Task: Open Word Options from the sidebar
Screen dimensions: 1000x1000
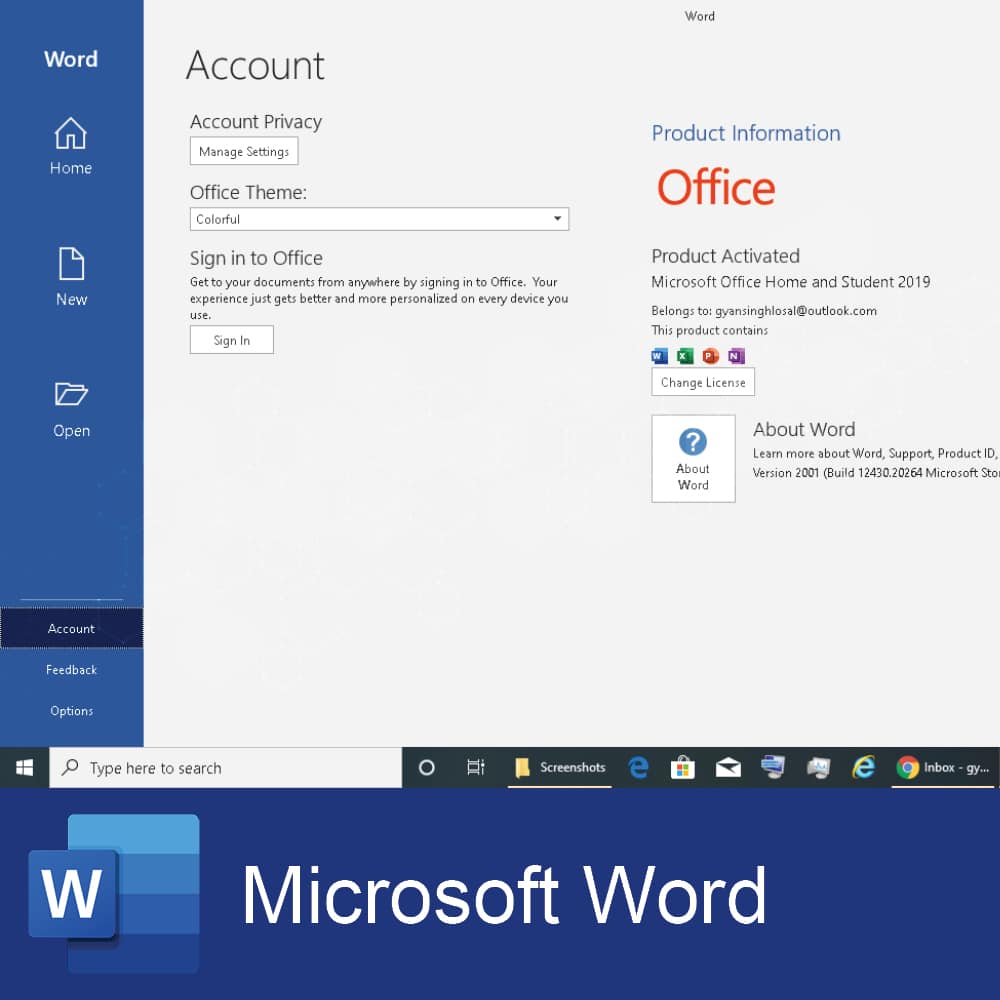Action: pyautogui.click(x=71, y=710)
